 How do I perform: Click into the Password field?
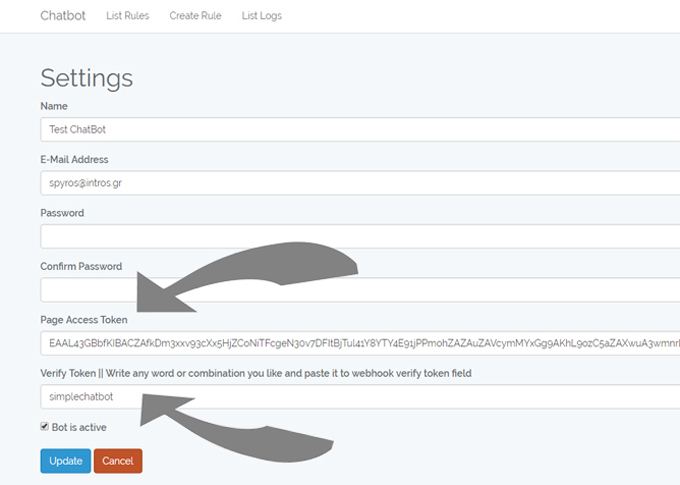coord(360,236)
